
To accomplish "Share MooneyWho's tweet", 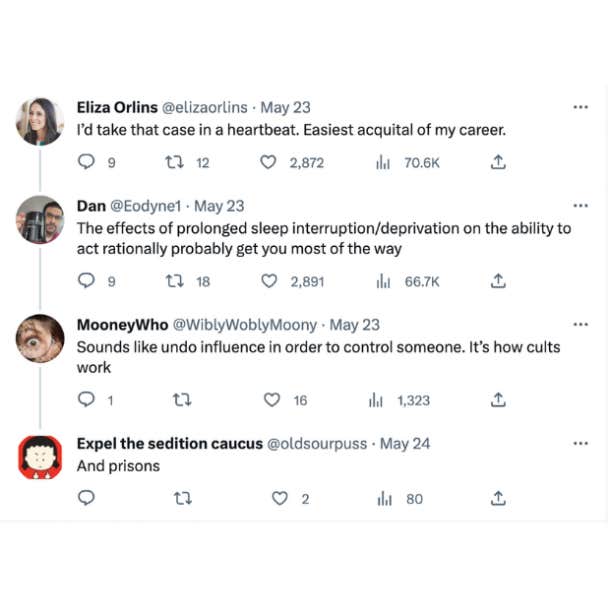I will point(498,400).
